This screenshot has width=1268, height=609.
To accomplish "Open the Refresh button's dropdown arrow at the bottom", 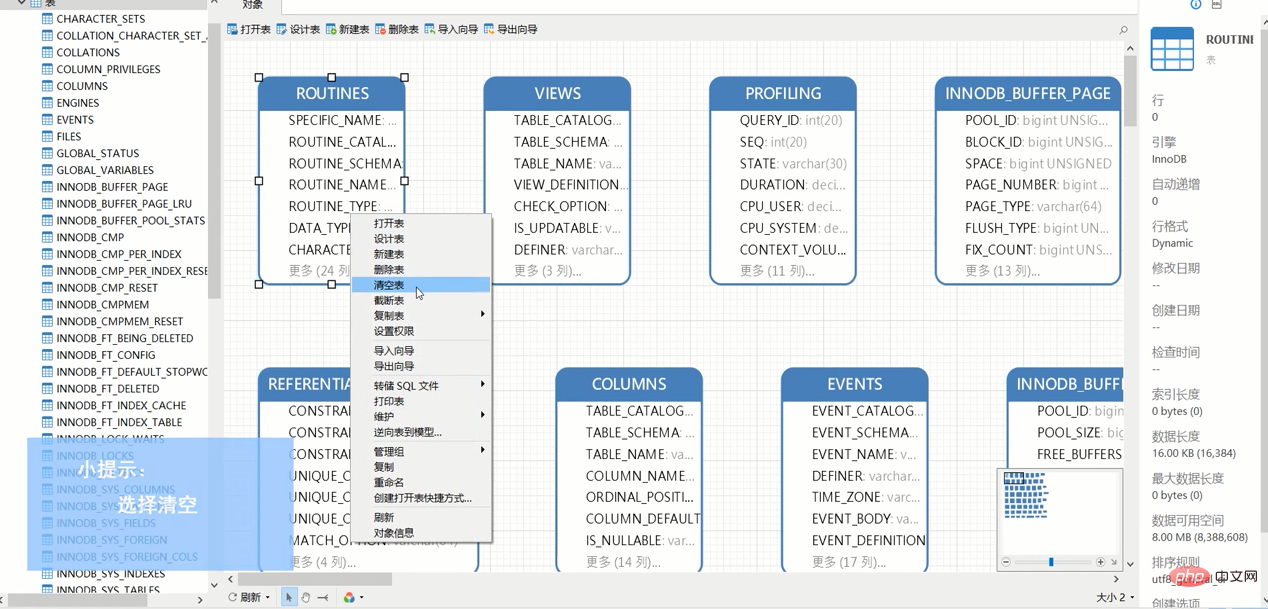I will (x=268, y=598).
